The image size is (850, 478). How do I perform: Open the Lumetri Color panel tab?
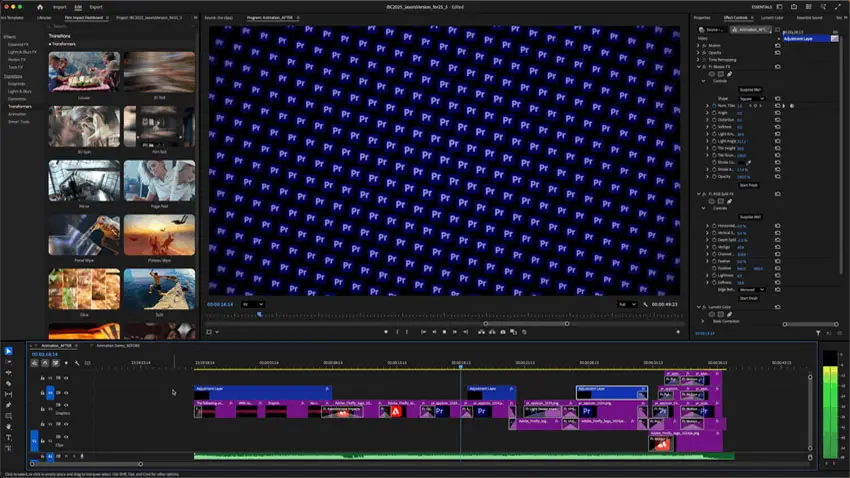772,18
